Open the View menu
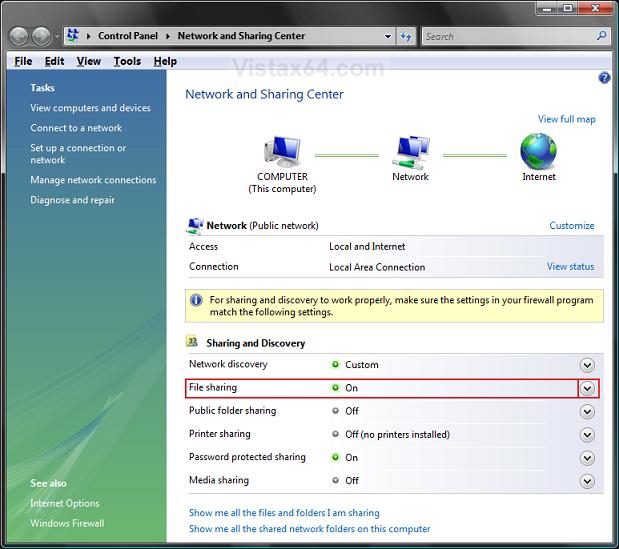 88,61
